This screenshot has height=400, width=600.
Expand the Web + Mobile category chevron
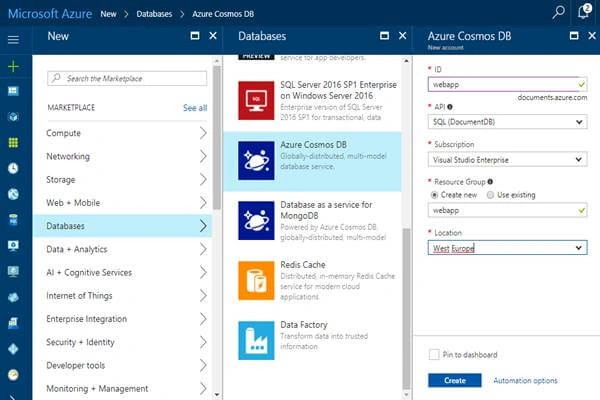203,203
